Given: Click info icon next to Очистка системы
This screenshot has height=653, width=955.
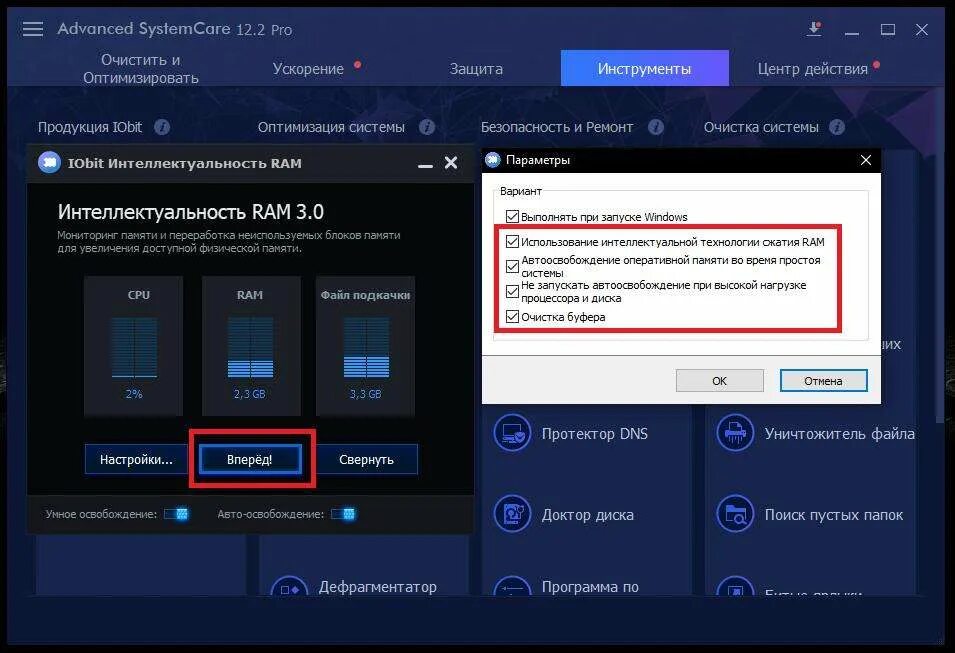Looking at the screenshot, I should pyautogui.click(x=837, y=127).
